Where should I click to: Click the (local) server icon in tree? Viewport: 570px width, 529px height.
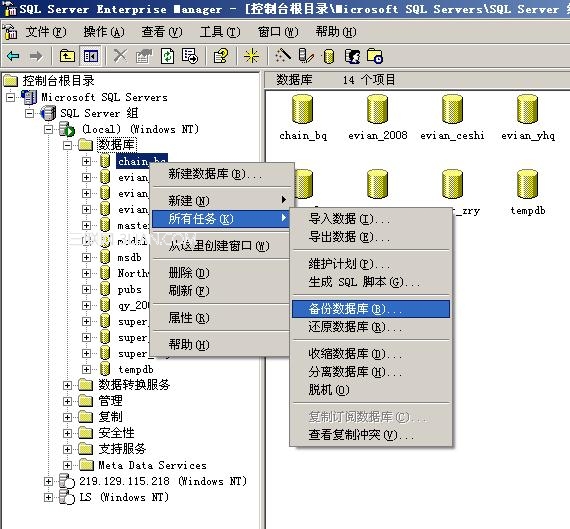click(67, 129)
